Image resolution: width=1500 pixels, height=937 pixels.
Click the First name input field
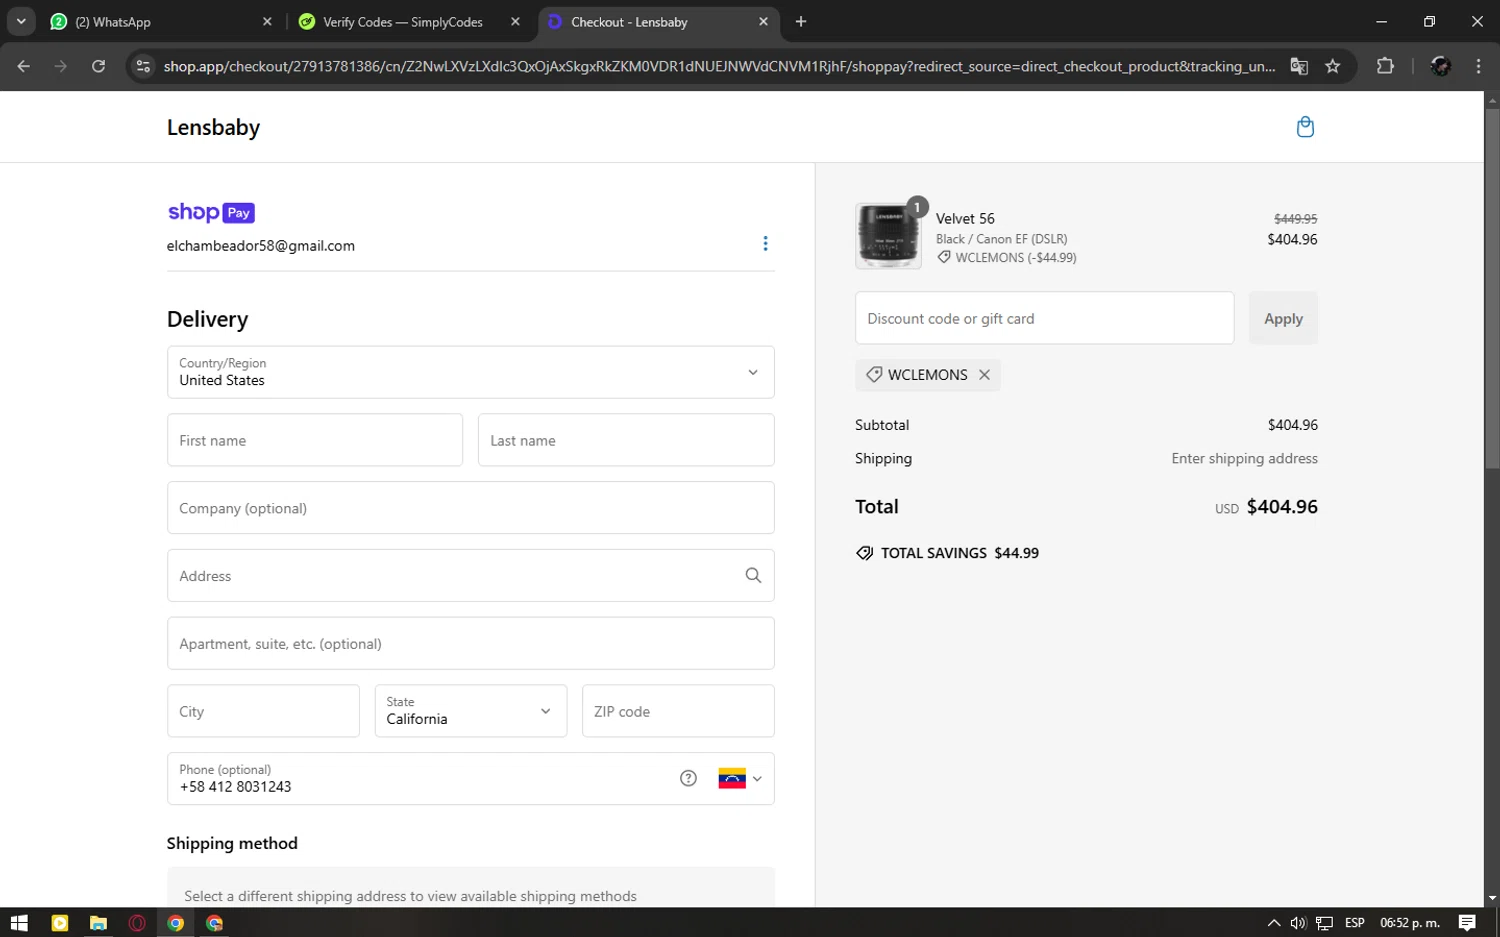tap(314, 441)
